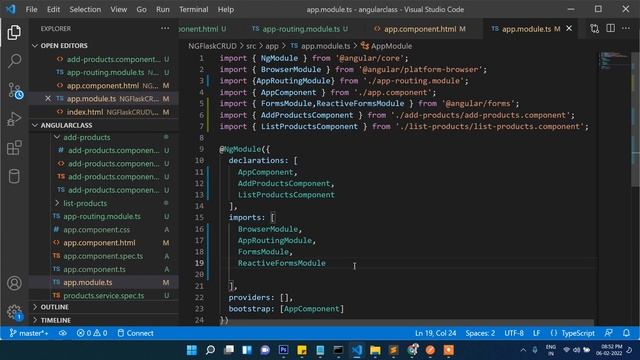640x360 pixels.
Task: Open the Go menu
Action: point(141,9)
